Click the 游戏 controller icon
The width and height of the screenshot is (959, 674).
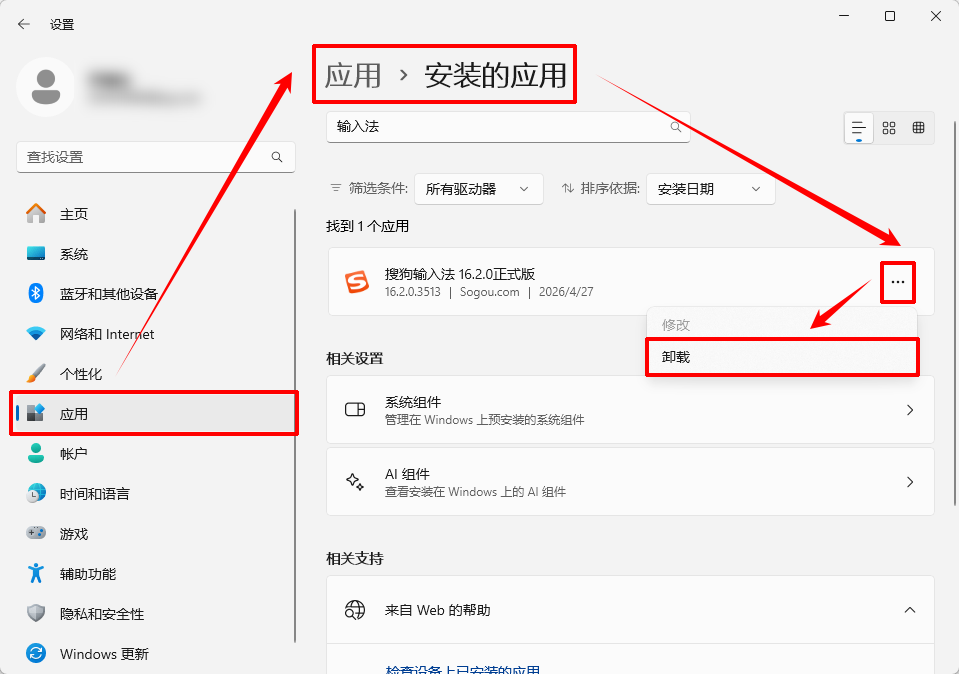pos(36,533)
